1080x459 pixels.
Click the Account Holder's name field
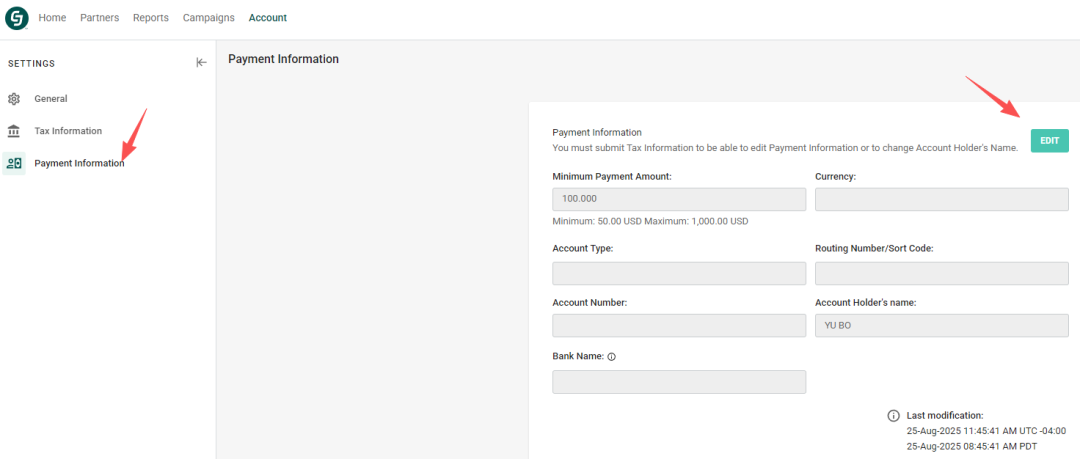coord(941,326)
